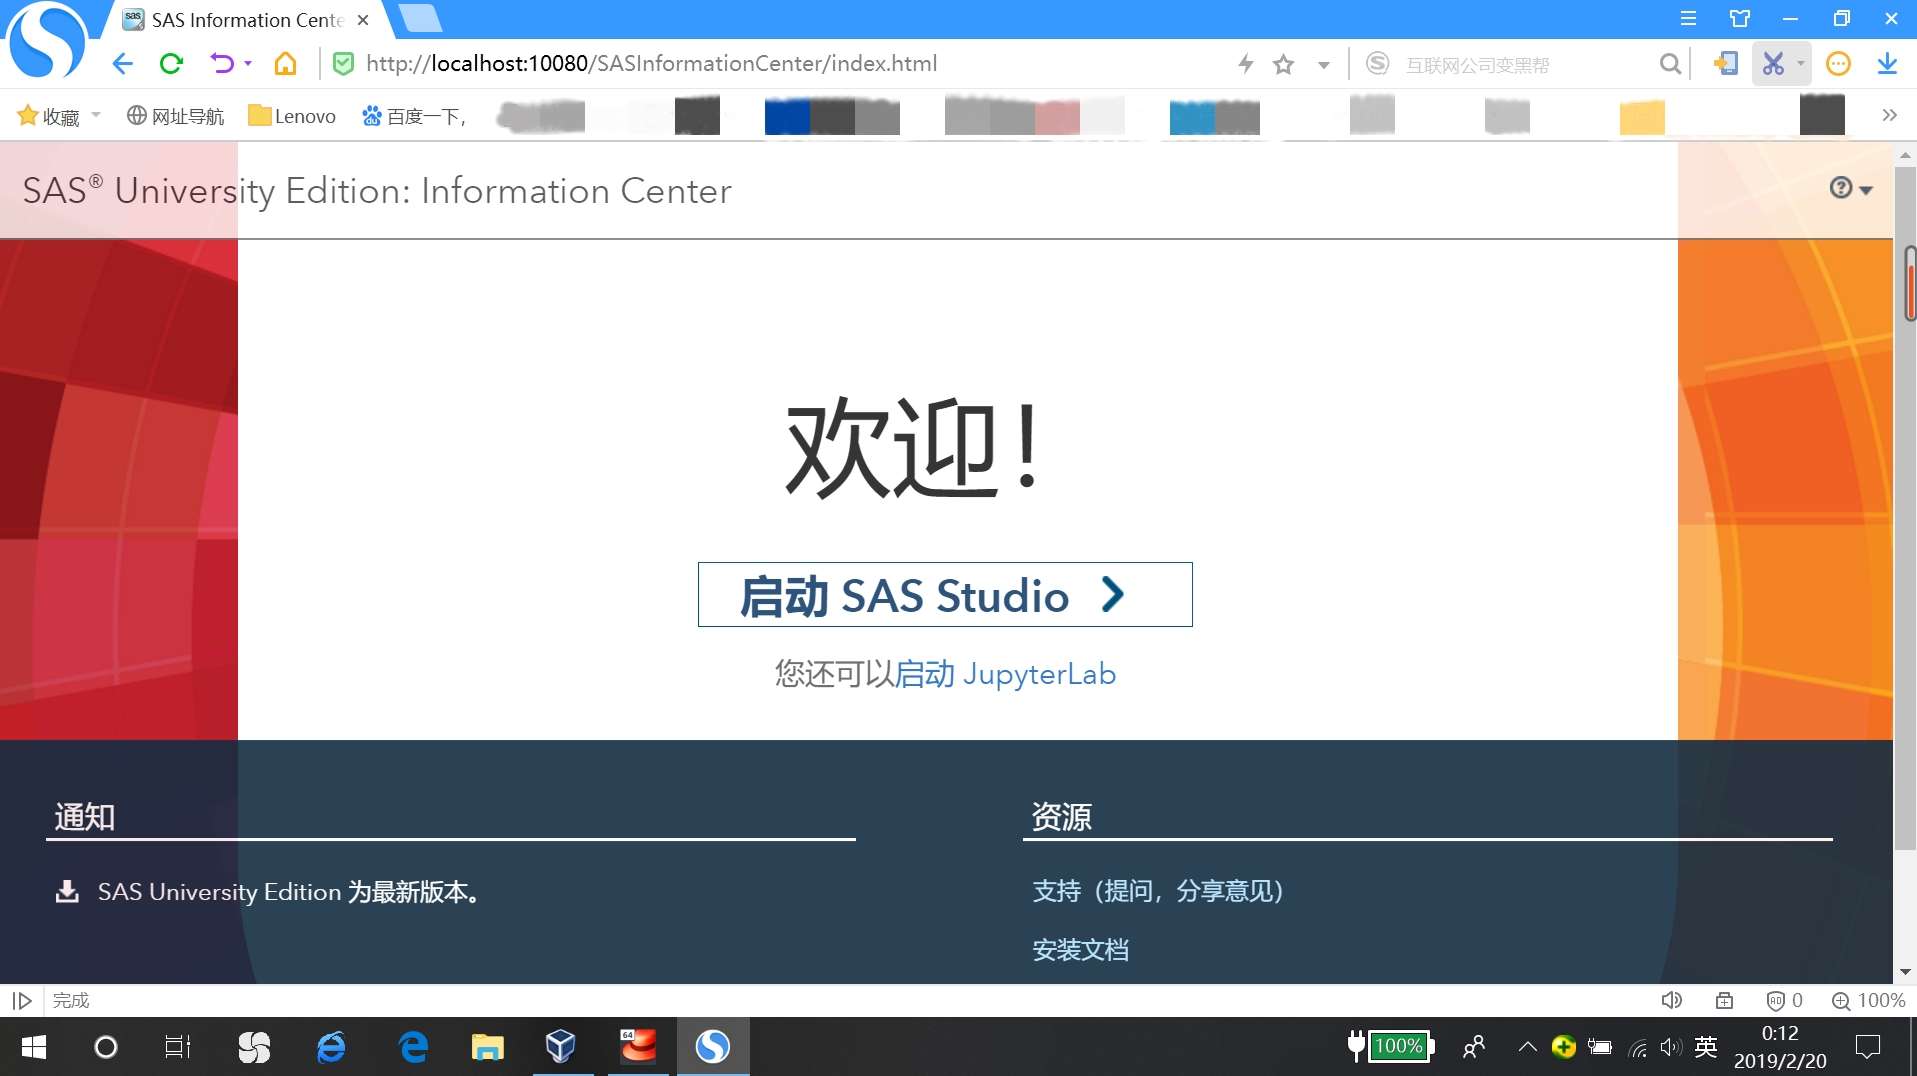Open the 百度一下 bookmark
Image resolution: width=1917 pixels, height=1076 pixels.
tap(414, 116)
